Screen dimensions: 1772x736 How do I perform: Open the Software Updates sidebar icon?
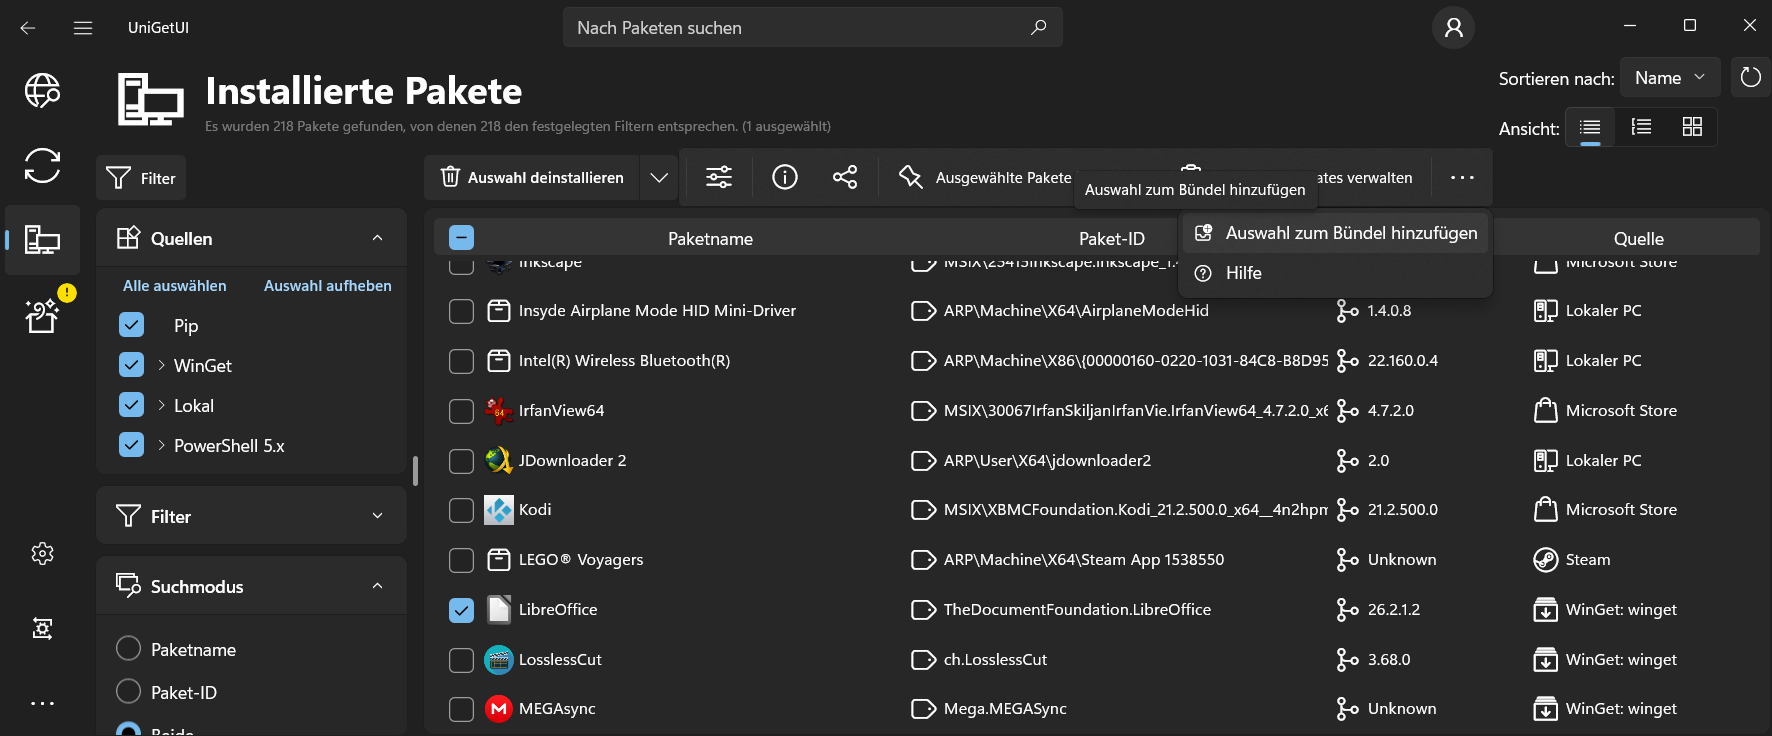(x=42, y=165)
